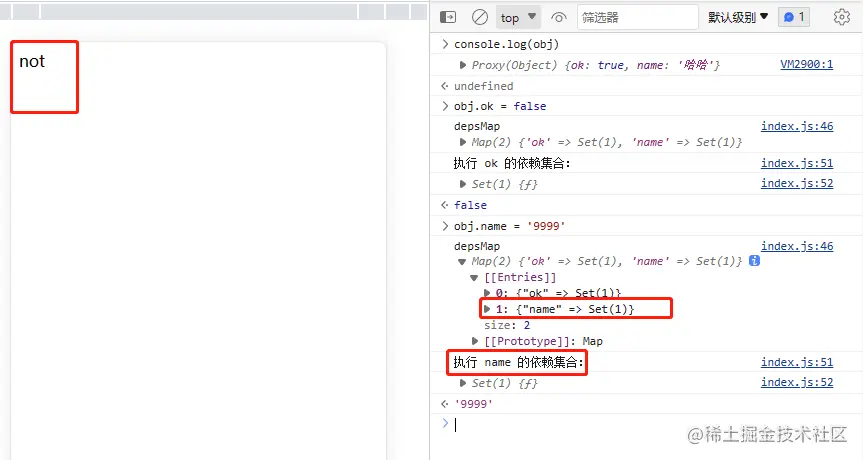Collapse the expanded second depsMap Map(2)

462,262
